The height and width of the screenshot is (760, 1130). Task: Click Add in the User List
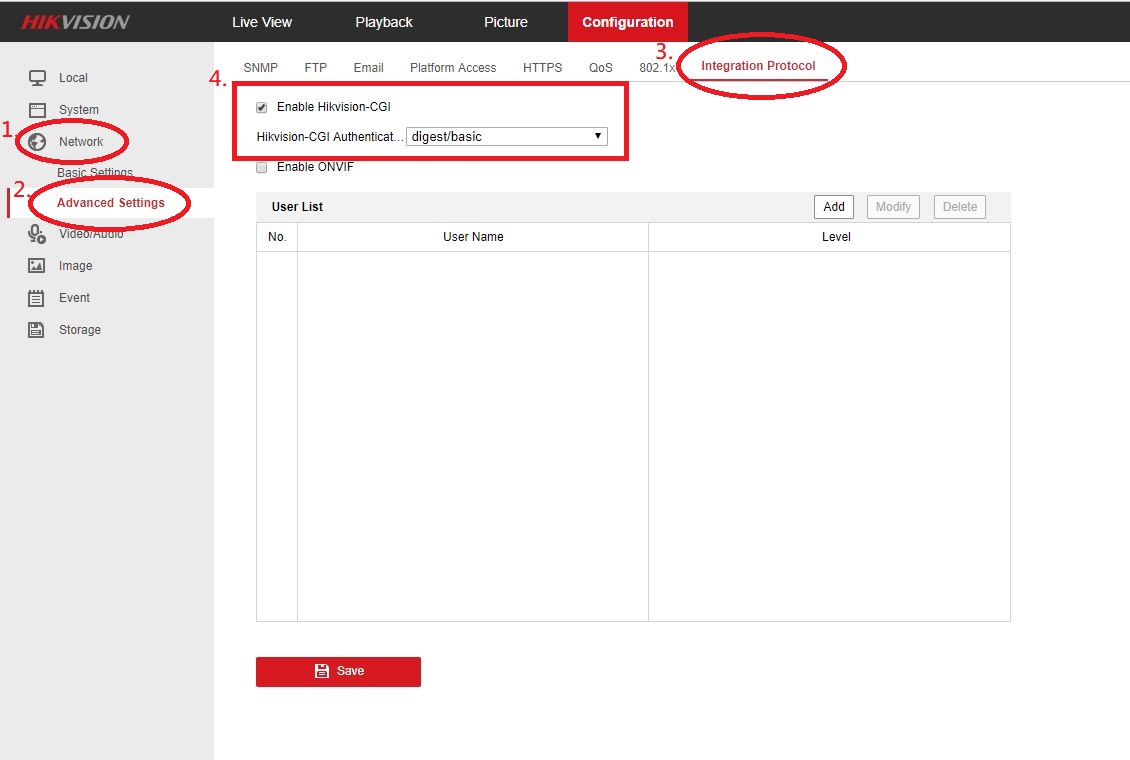point(834,207)
